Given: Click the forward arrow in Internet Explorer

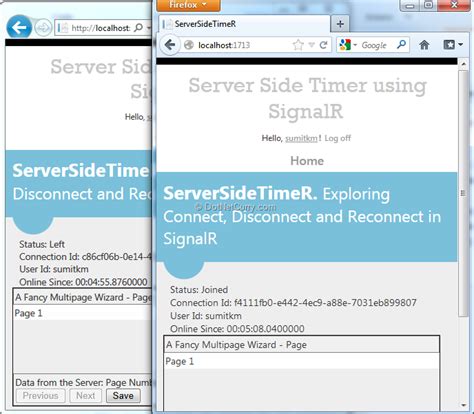Looking at the screenshot, I should (43, 28).
